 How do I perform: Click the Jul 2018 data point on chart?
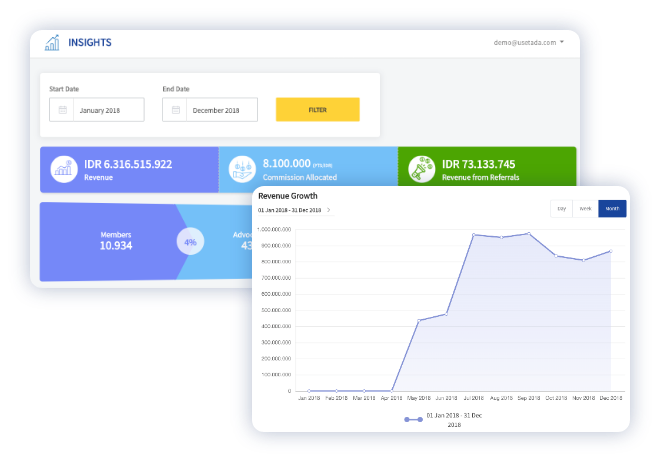tap(474, 234)
